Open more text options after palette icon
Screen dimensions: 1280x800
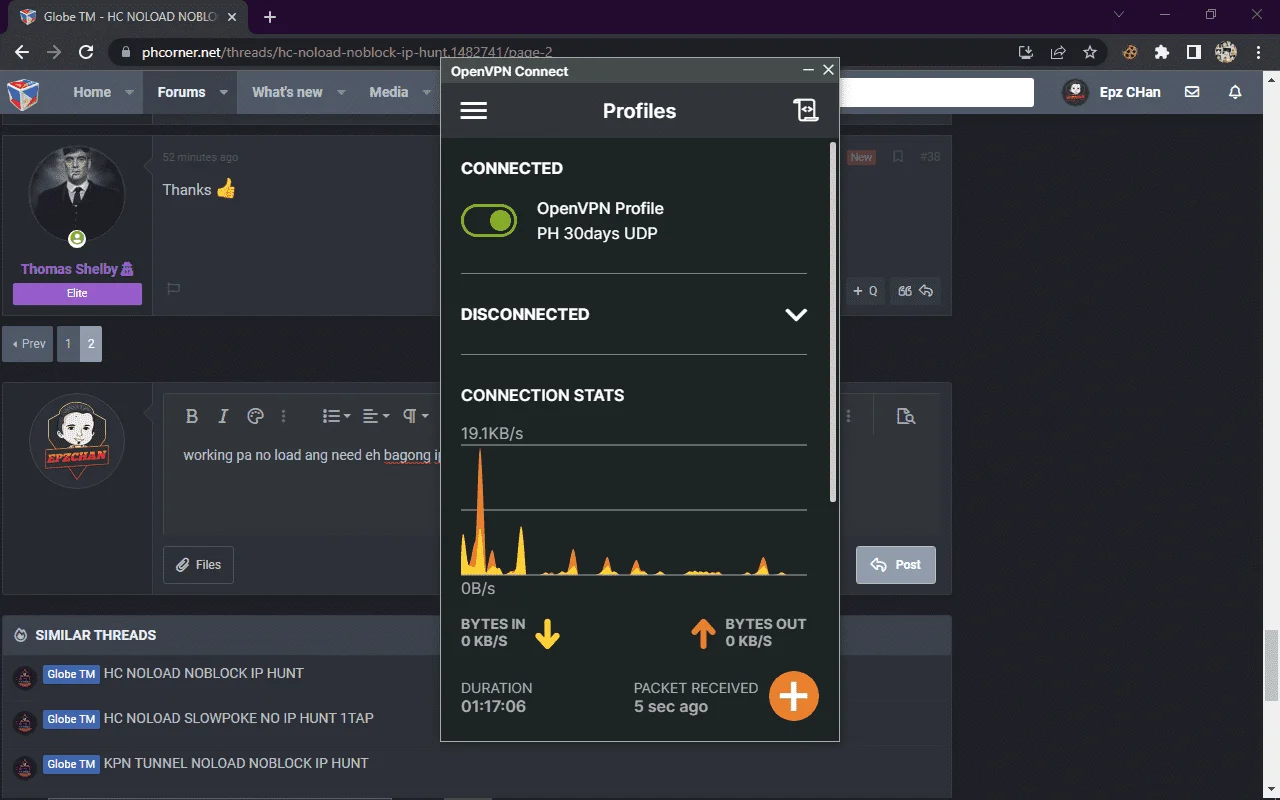[284, 416]
